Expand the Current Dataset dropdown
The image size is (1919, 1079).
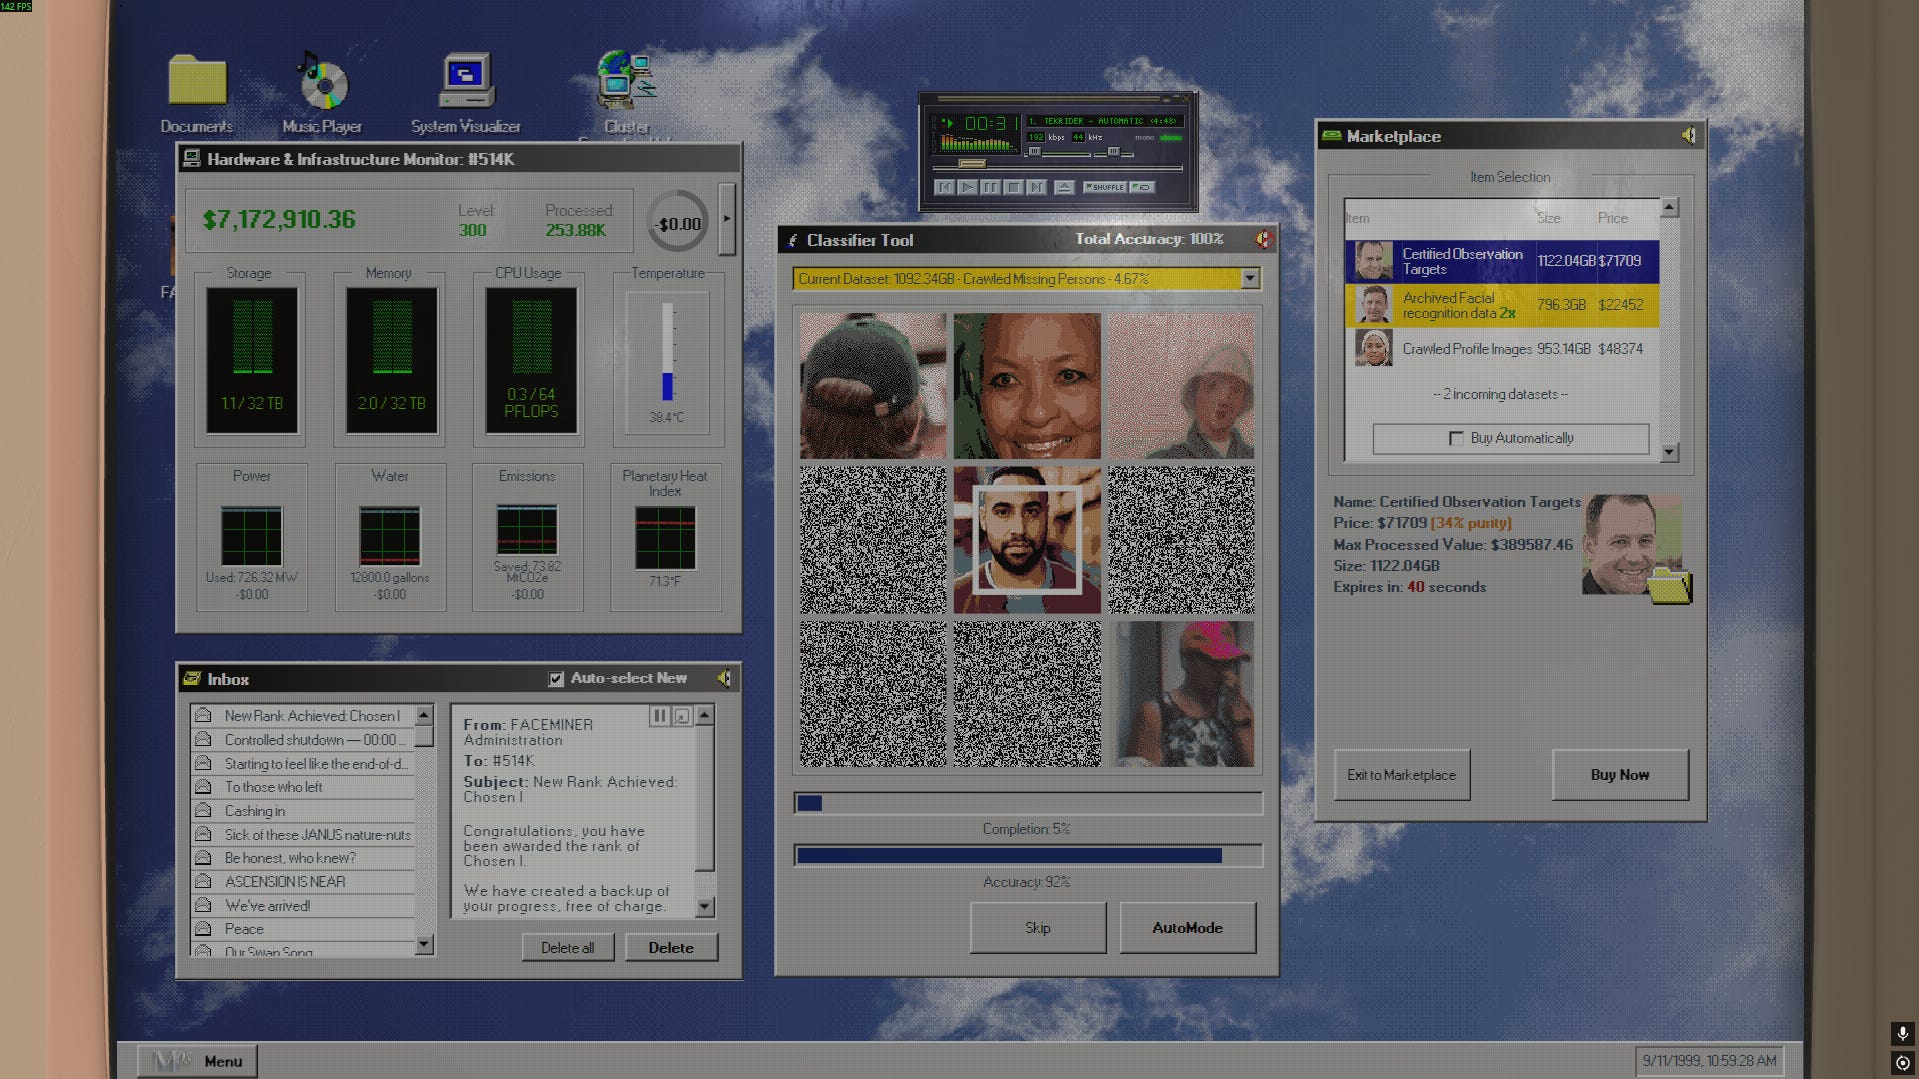[x=1249, y=279]
